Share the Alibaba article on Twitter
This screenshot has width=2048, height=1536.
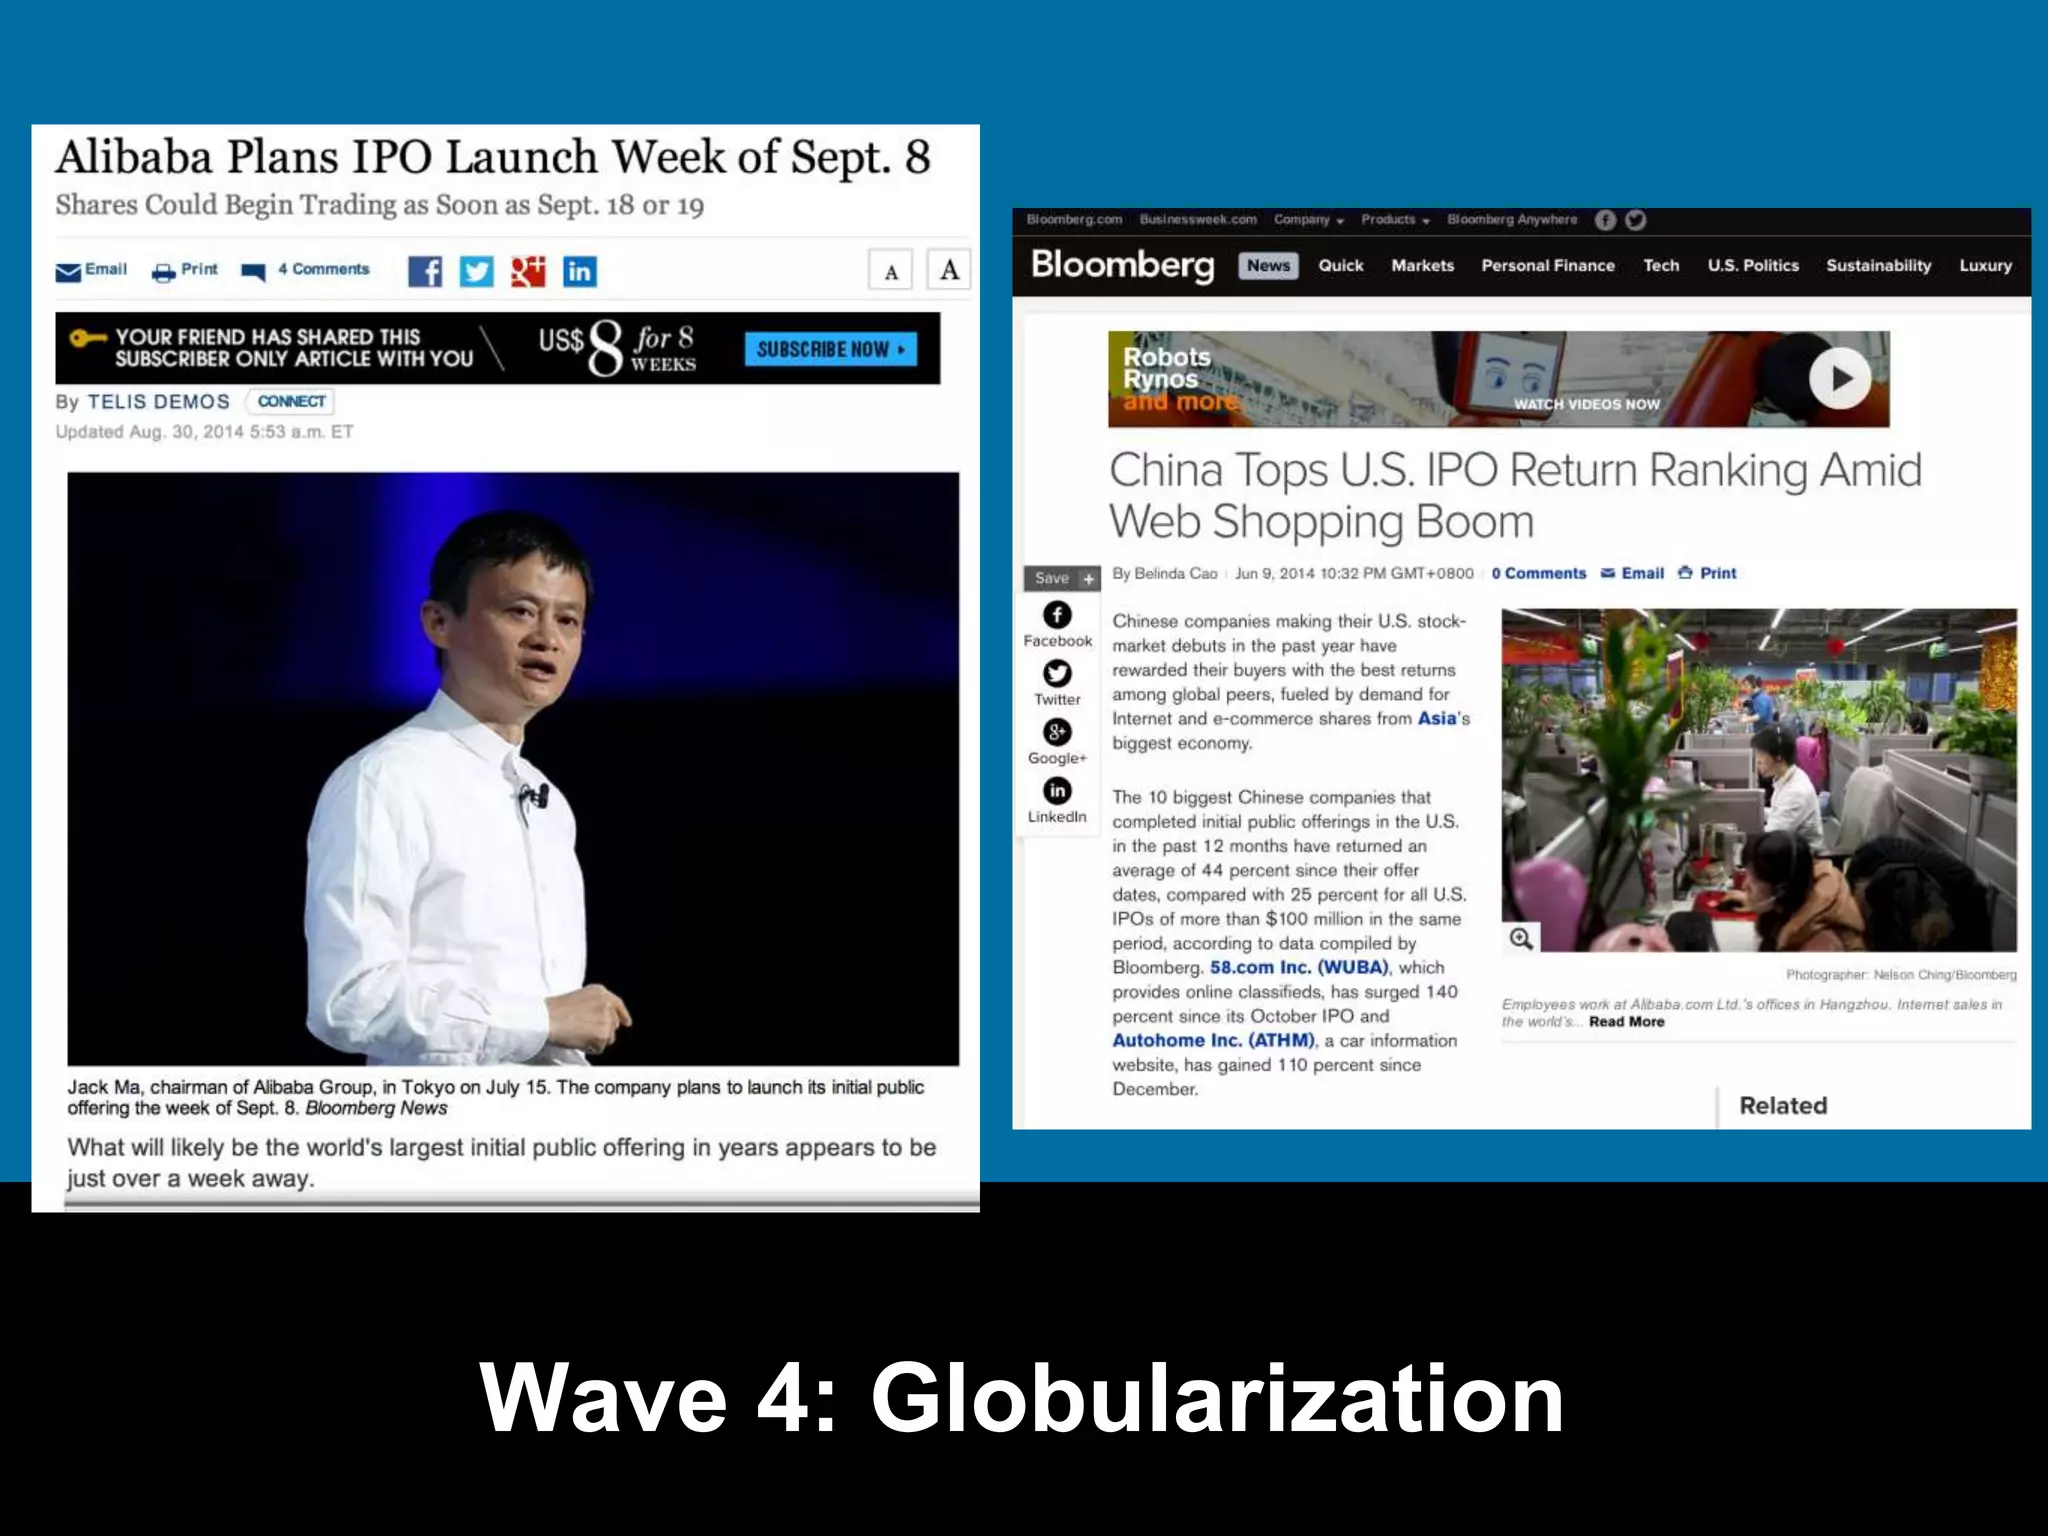[x=477, y=272]
